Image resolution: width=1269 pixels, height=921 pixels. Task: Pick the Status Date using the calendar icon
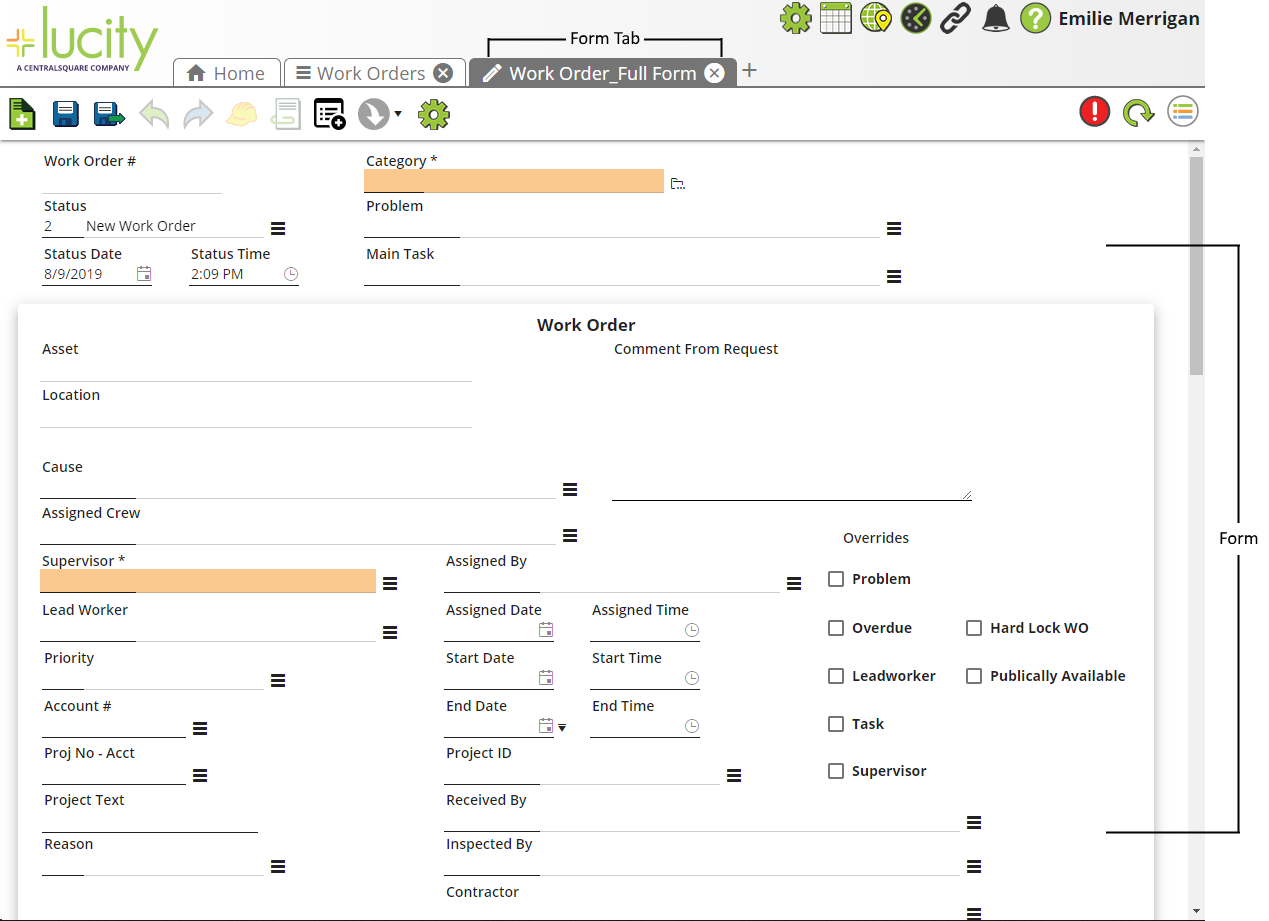[x=143, y=273]
